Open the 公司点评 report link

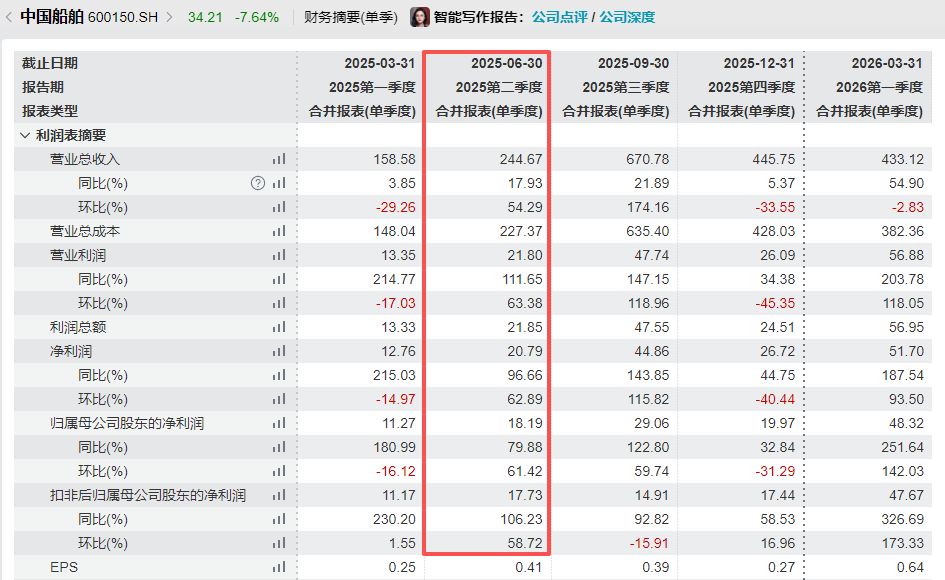[x=559, y=17]
